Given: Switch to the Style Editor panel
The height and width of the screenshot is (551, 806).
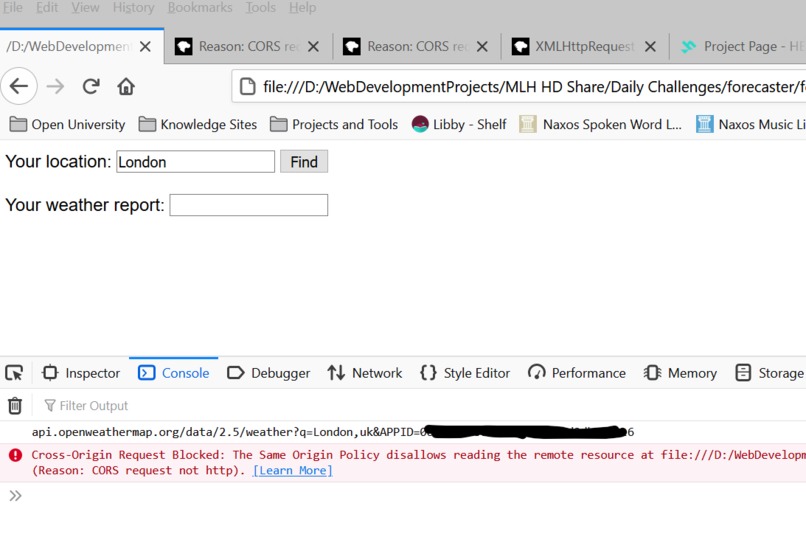Looking at the screenshot, I should (465, 373).
